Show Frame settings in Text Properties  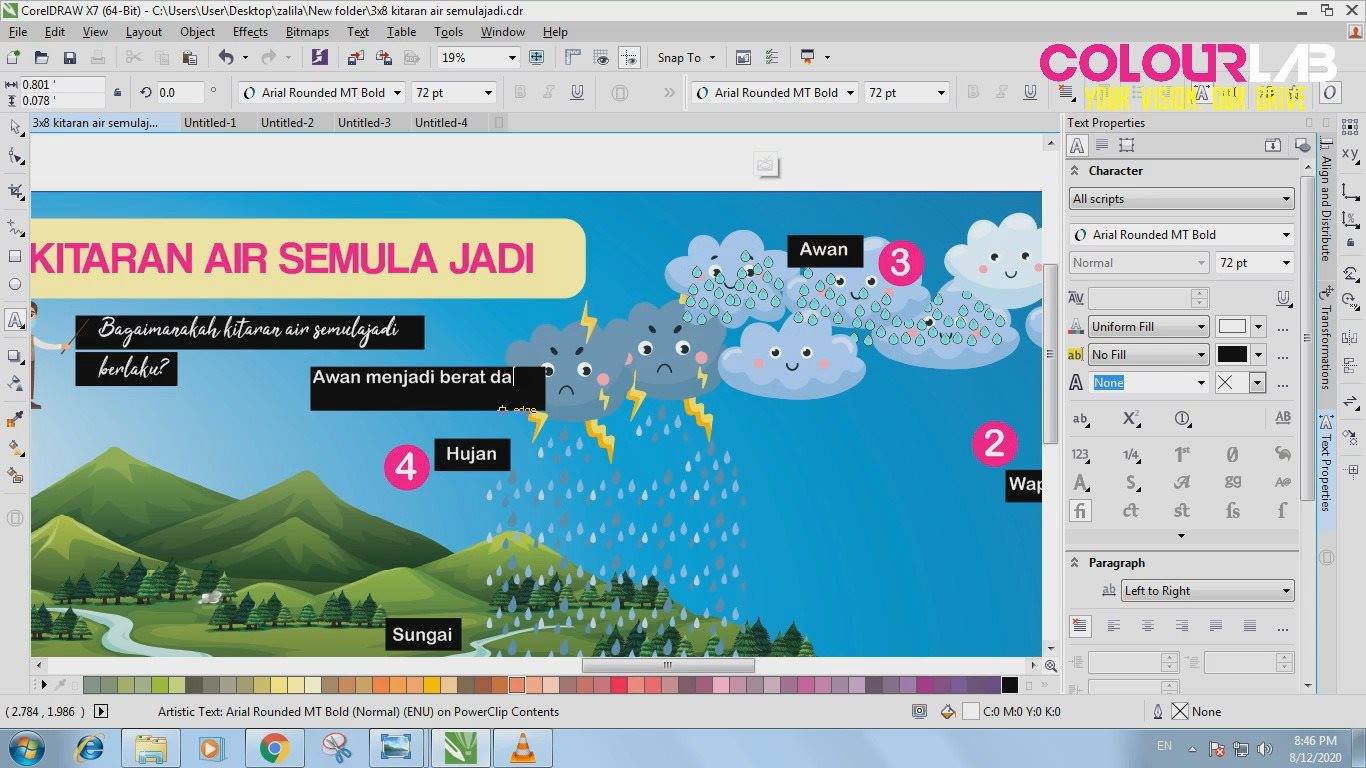(1127, 145)
